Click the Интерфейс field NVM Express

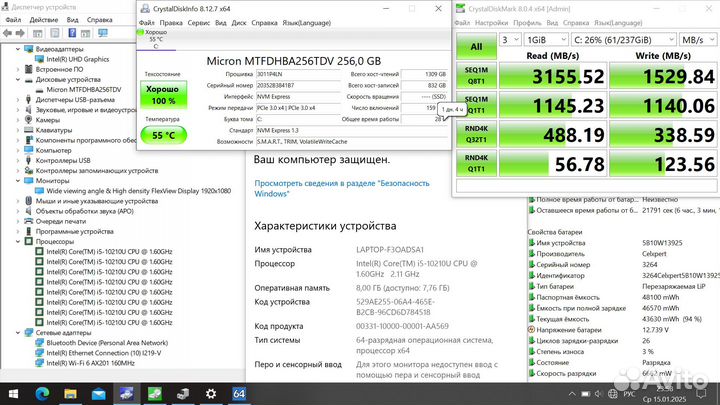pos(298,96)
